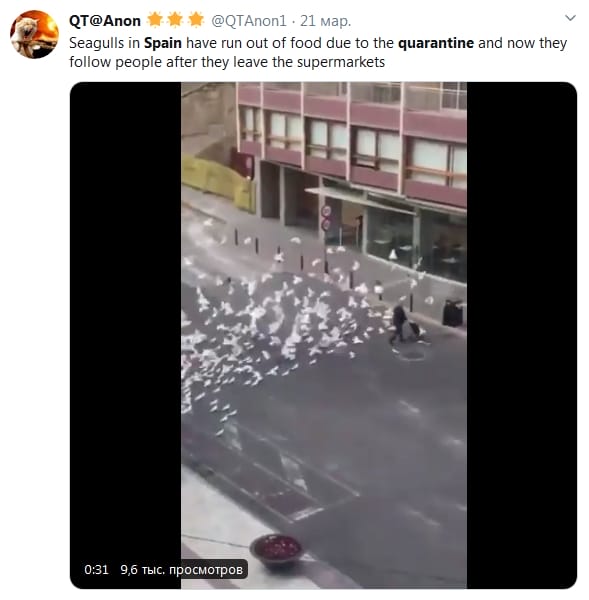
Task: Click the middle star emoji beside the name
Action: pos(175,20)
